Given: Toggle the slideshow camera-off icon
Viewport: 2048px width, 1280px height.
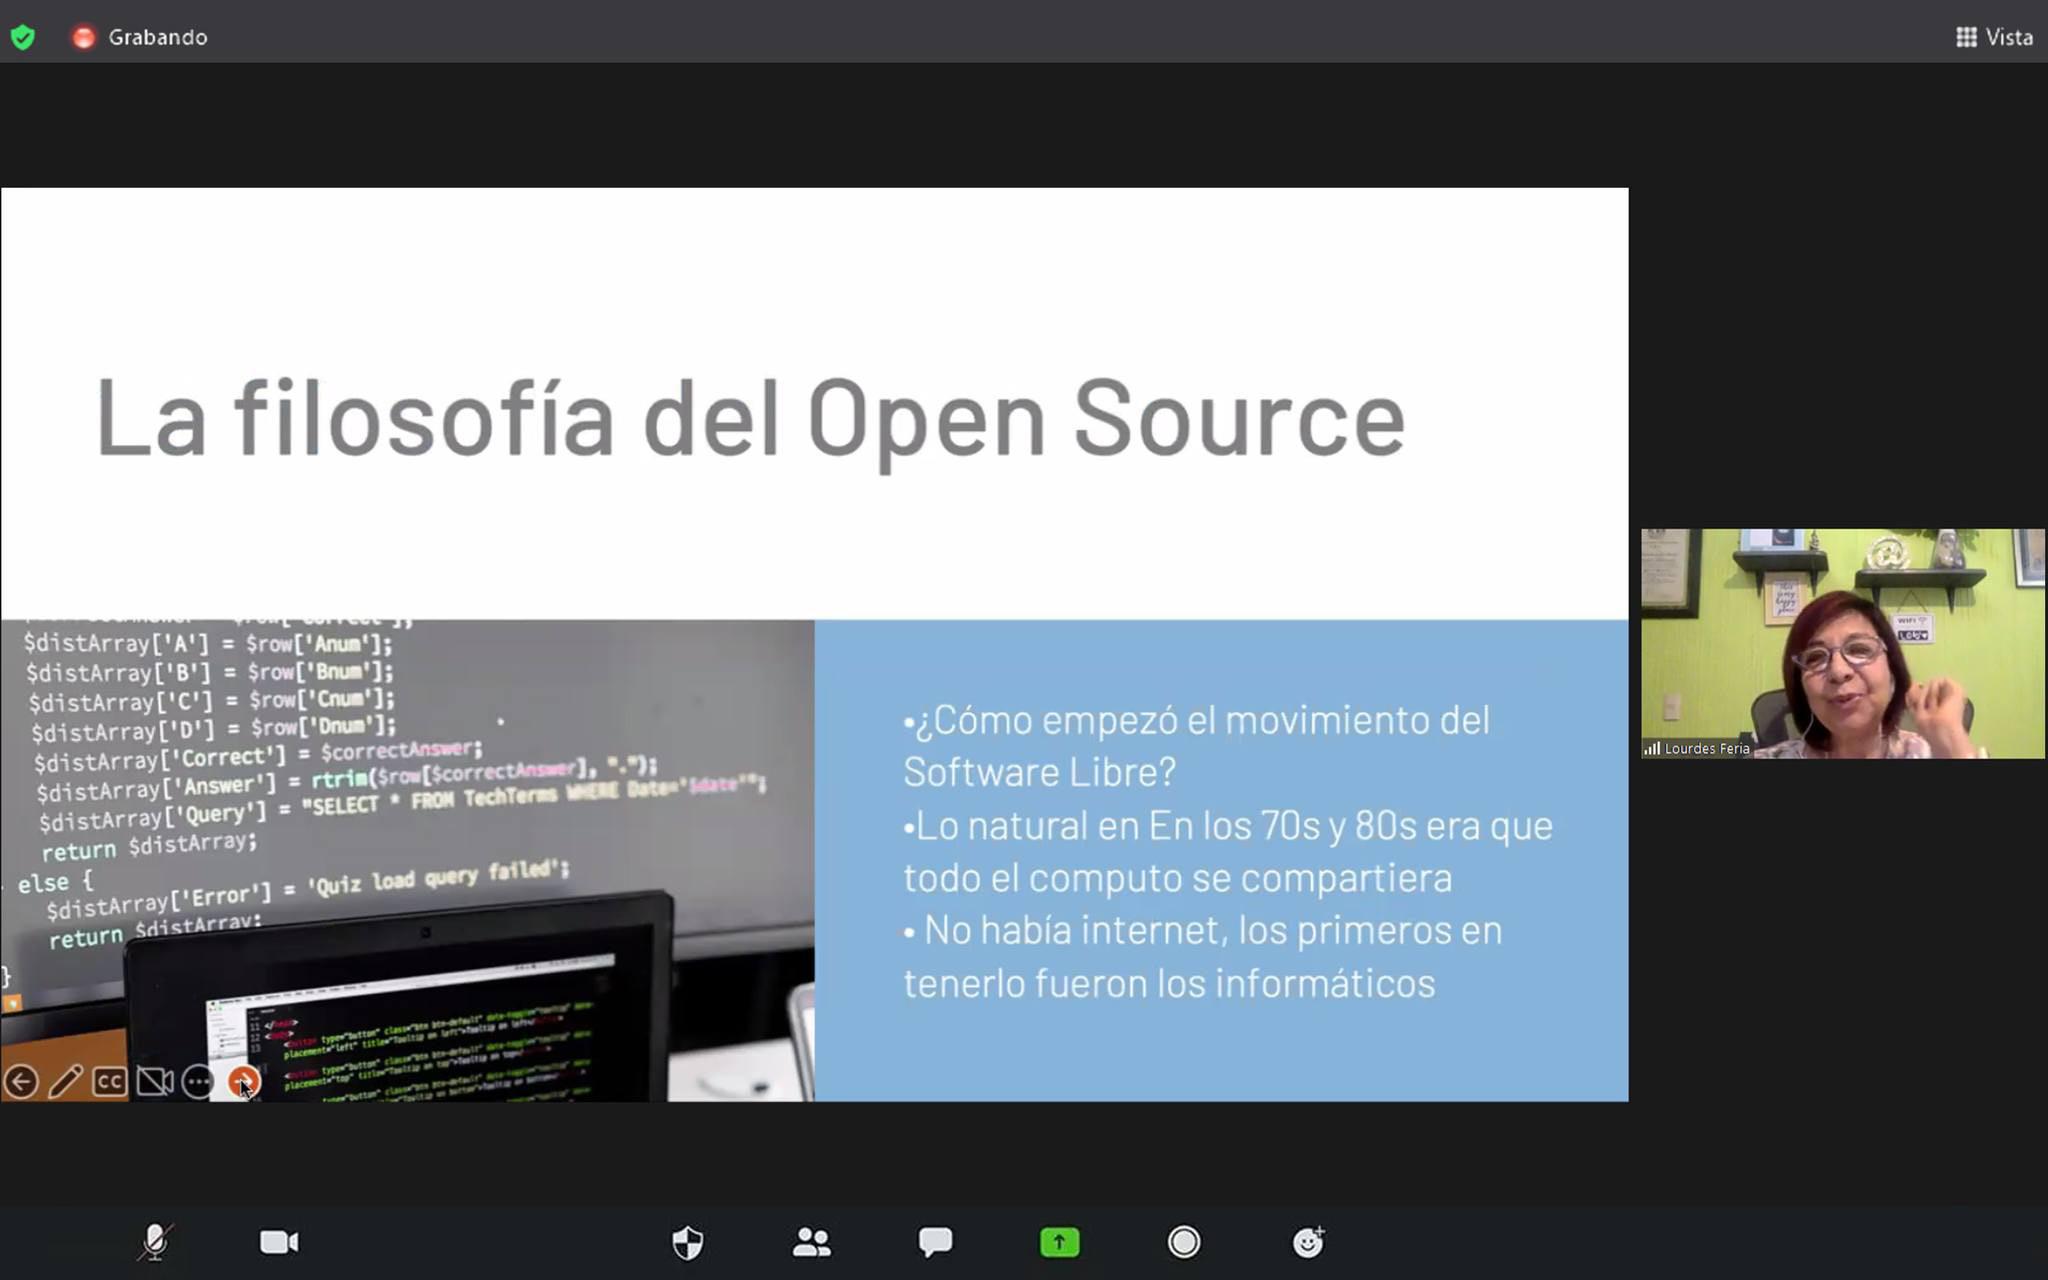Looking at the screenshot, I should click(x=154, y=1082).
